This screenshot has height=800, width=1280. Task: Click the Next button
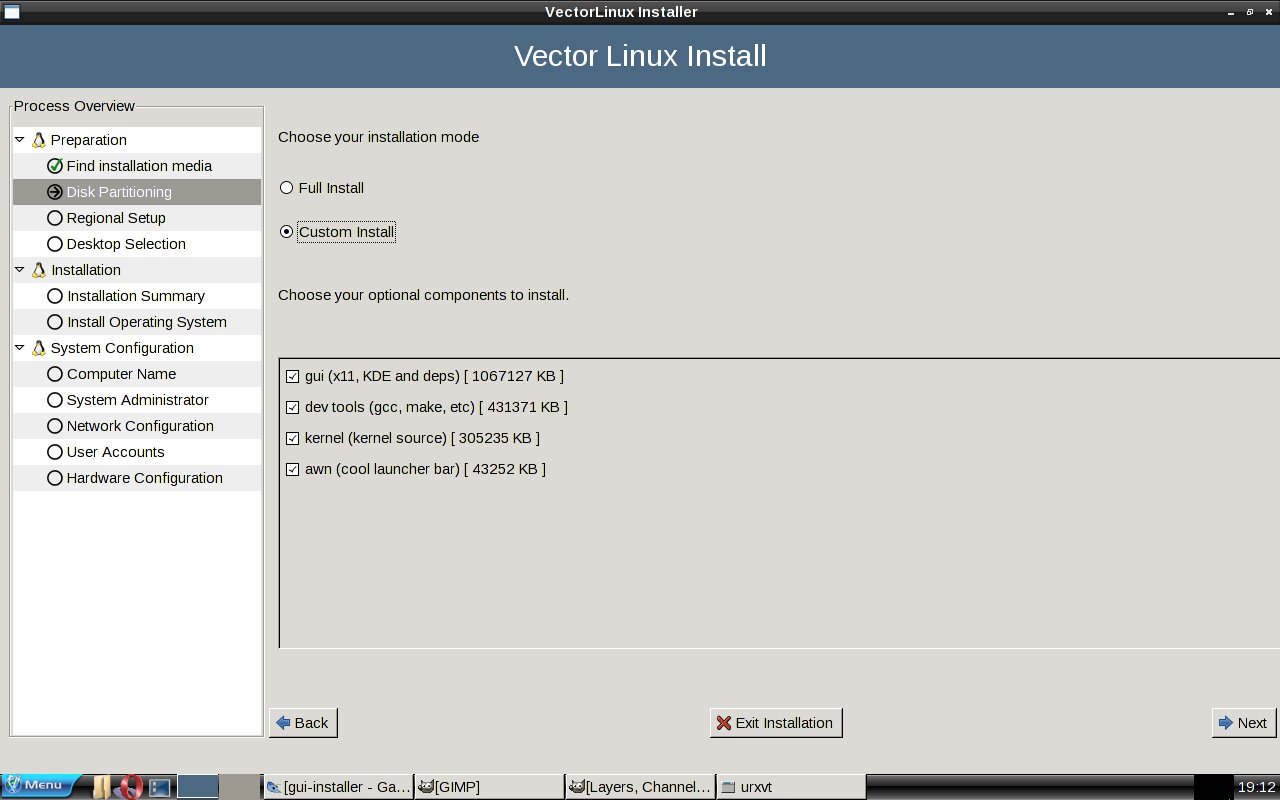coord(1243,723)
